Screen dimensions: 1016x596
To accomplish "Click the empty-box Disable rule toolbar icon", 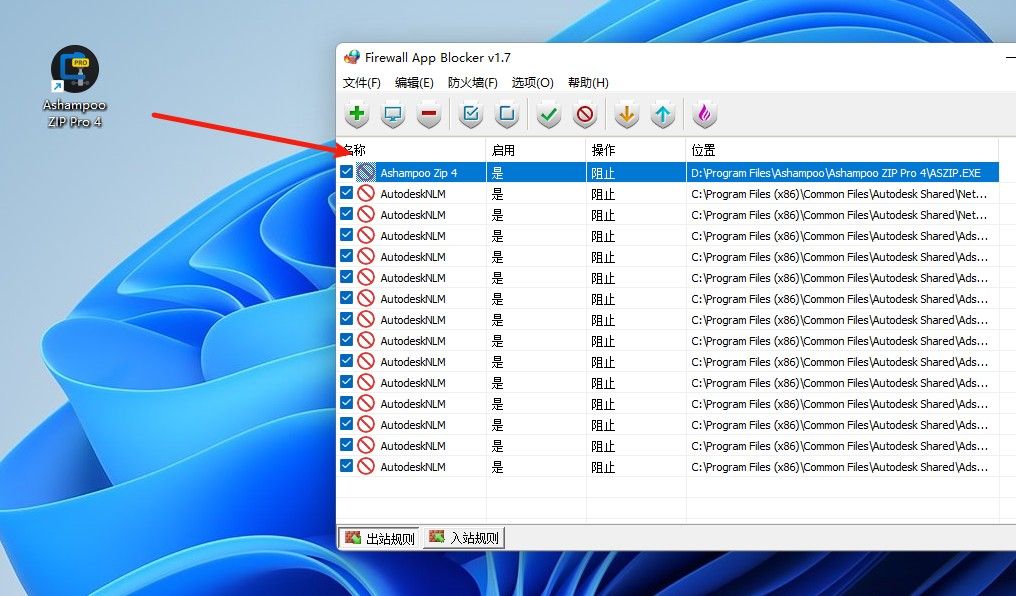I will pyautogui.click(x=507, y=115).
